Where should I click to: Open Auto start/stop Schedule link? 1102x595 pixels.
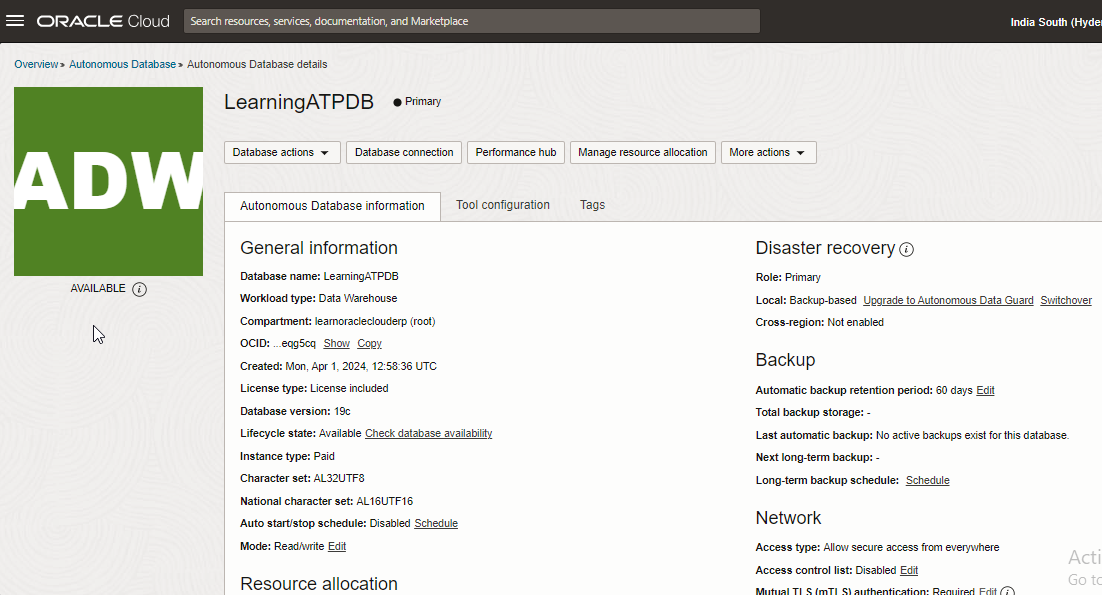pyautogui.click(x=436, y=523)
